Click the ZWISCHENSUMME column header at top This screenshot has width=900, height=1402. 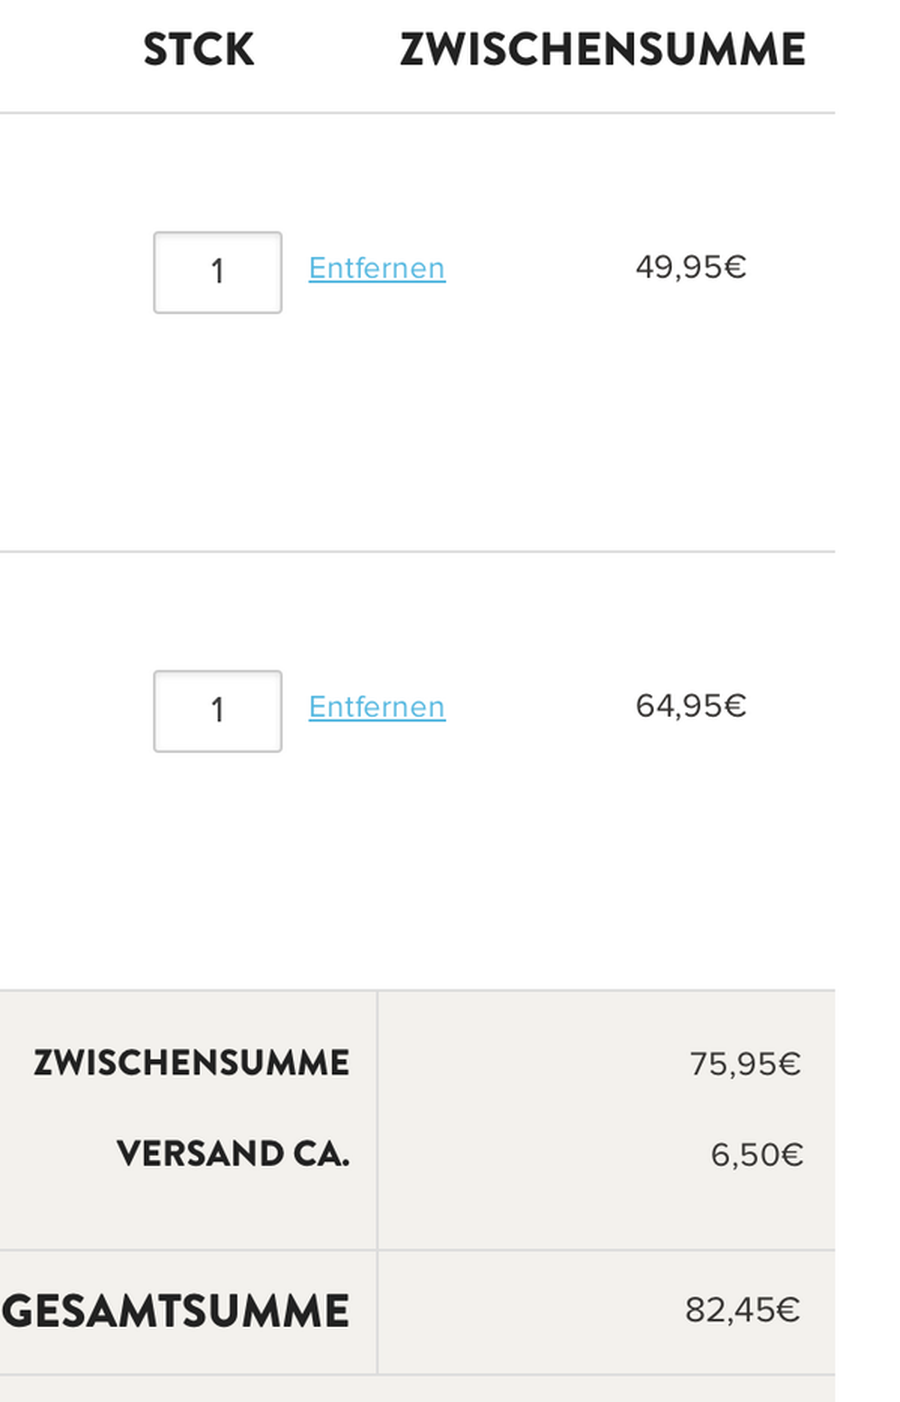tap(602, 50)
